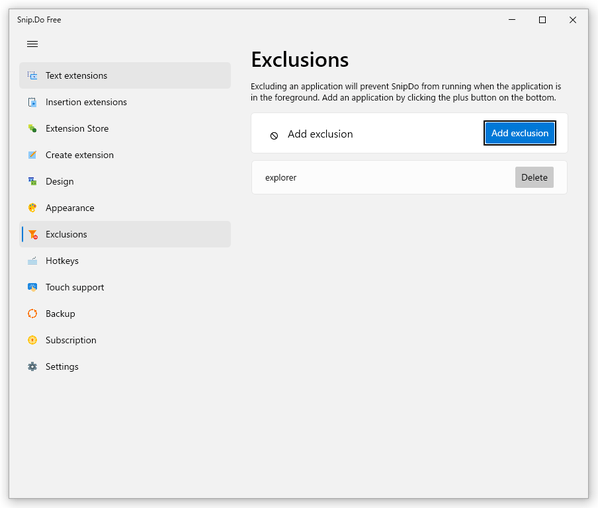Click the Backup circular icon

point(32,313)
